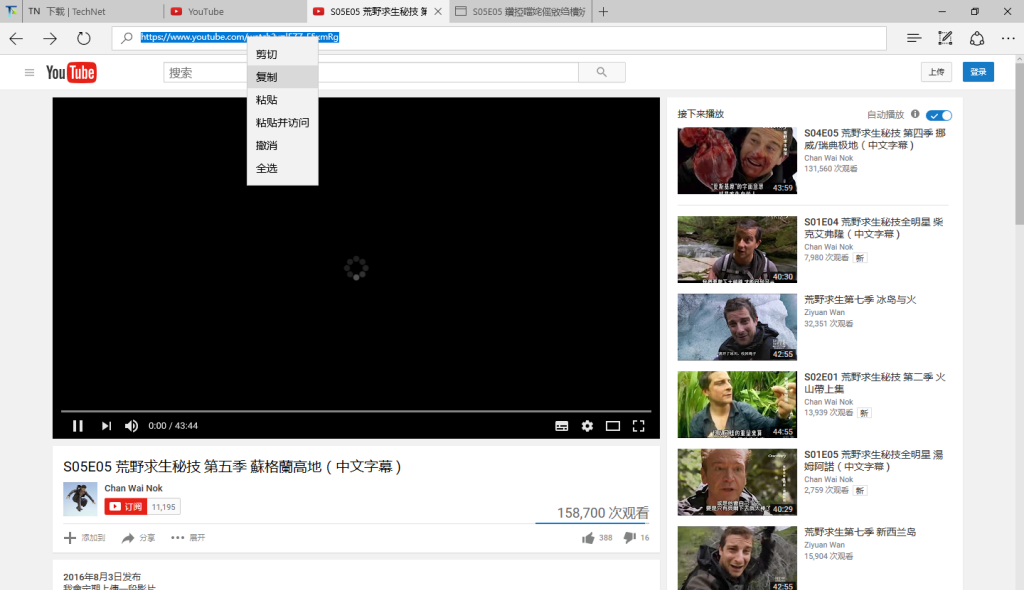Go back with the browser back arrow

point(16,39)
